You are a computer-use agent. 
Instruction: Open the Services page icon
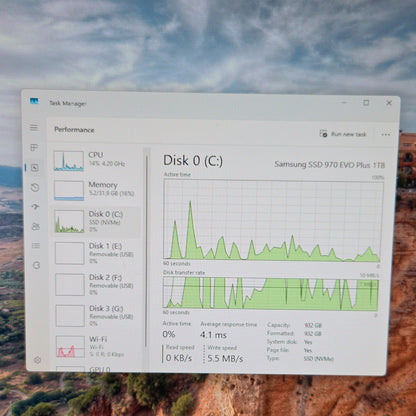pos(36,265)
